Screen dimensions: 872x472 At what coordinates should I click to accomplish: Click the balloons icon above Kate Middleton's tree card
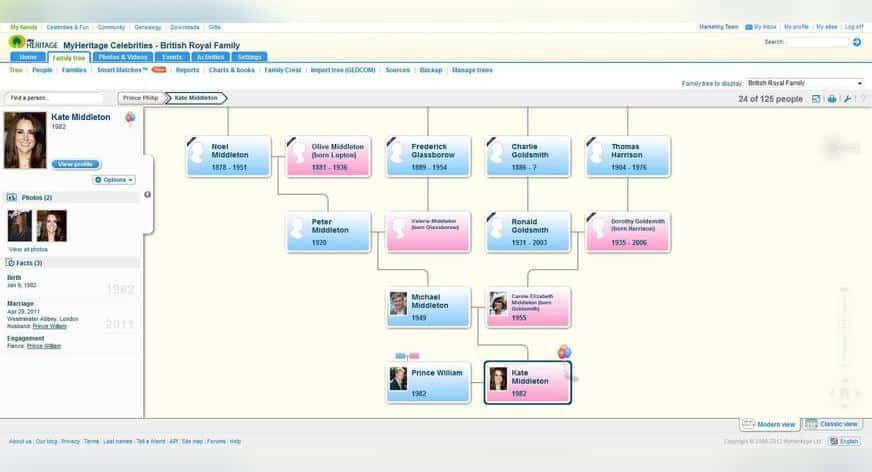(564, 352)
